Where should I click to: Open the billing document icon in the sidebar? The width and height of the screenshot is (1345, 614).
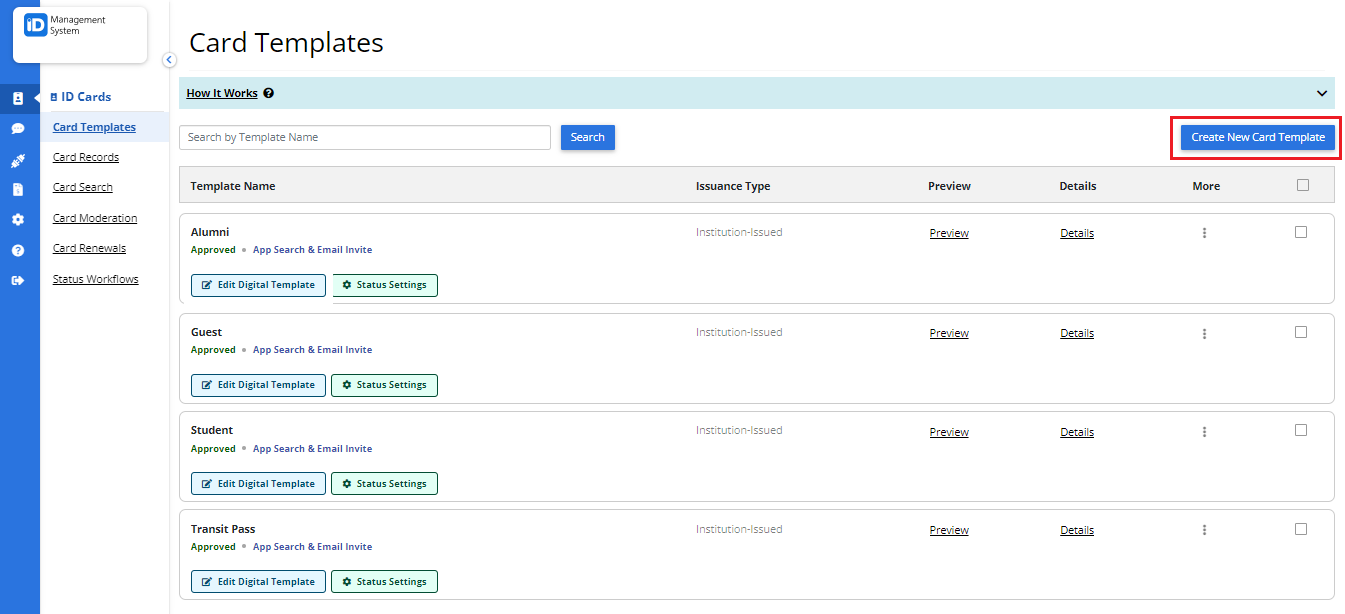pos(19,191)
